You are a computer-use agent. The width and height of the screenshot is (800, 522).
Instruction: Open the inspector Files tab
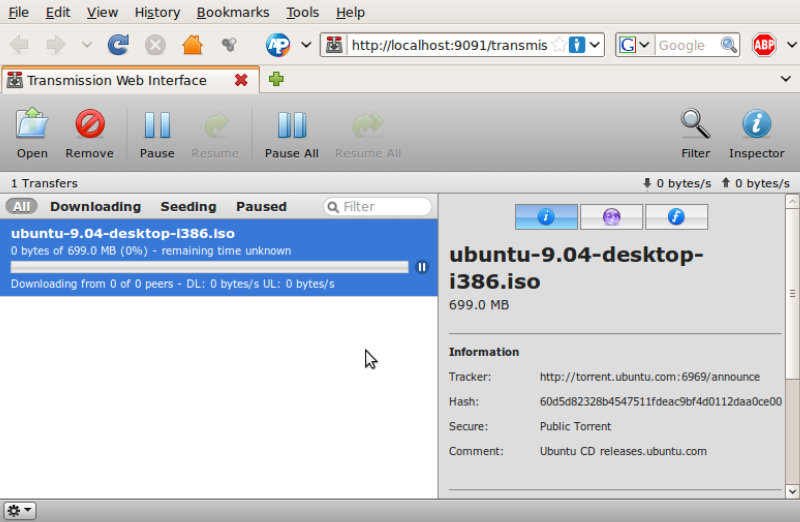[x=677, y=217]
